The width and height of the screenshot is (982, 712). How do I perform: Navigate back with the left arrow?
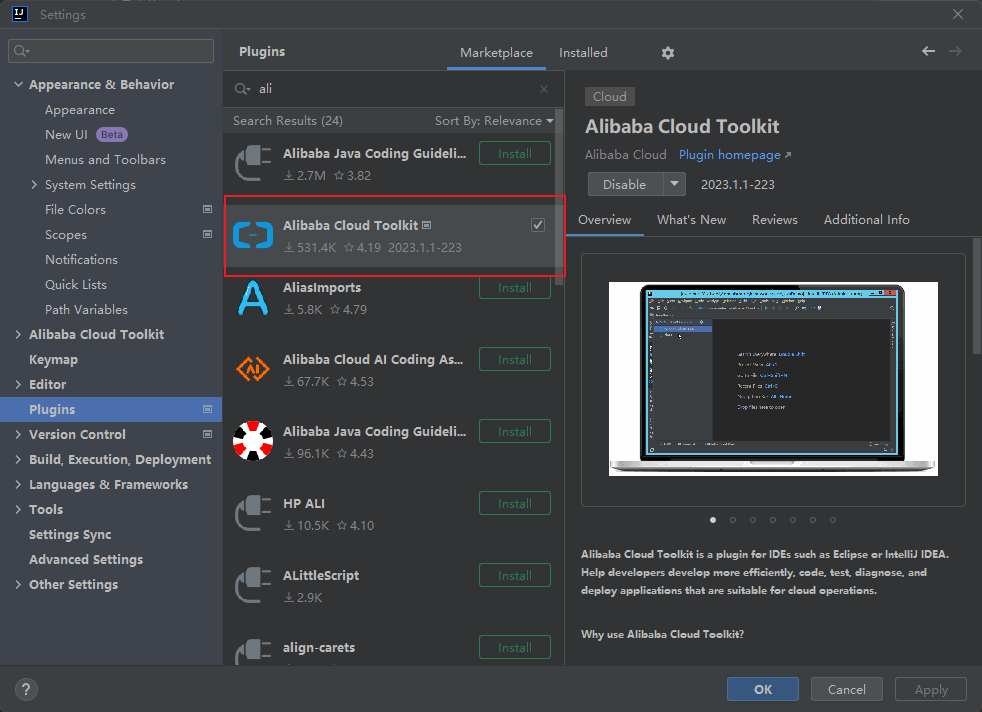click(928, 51)
